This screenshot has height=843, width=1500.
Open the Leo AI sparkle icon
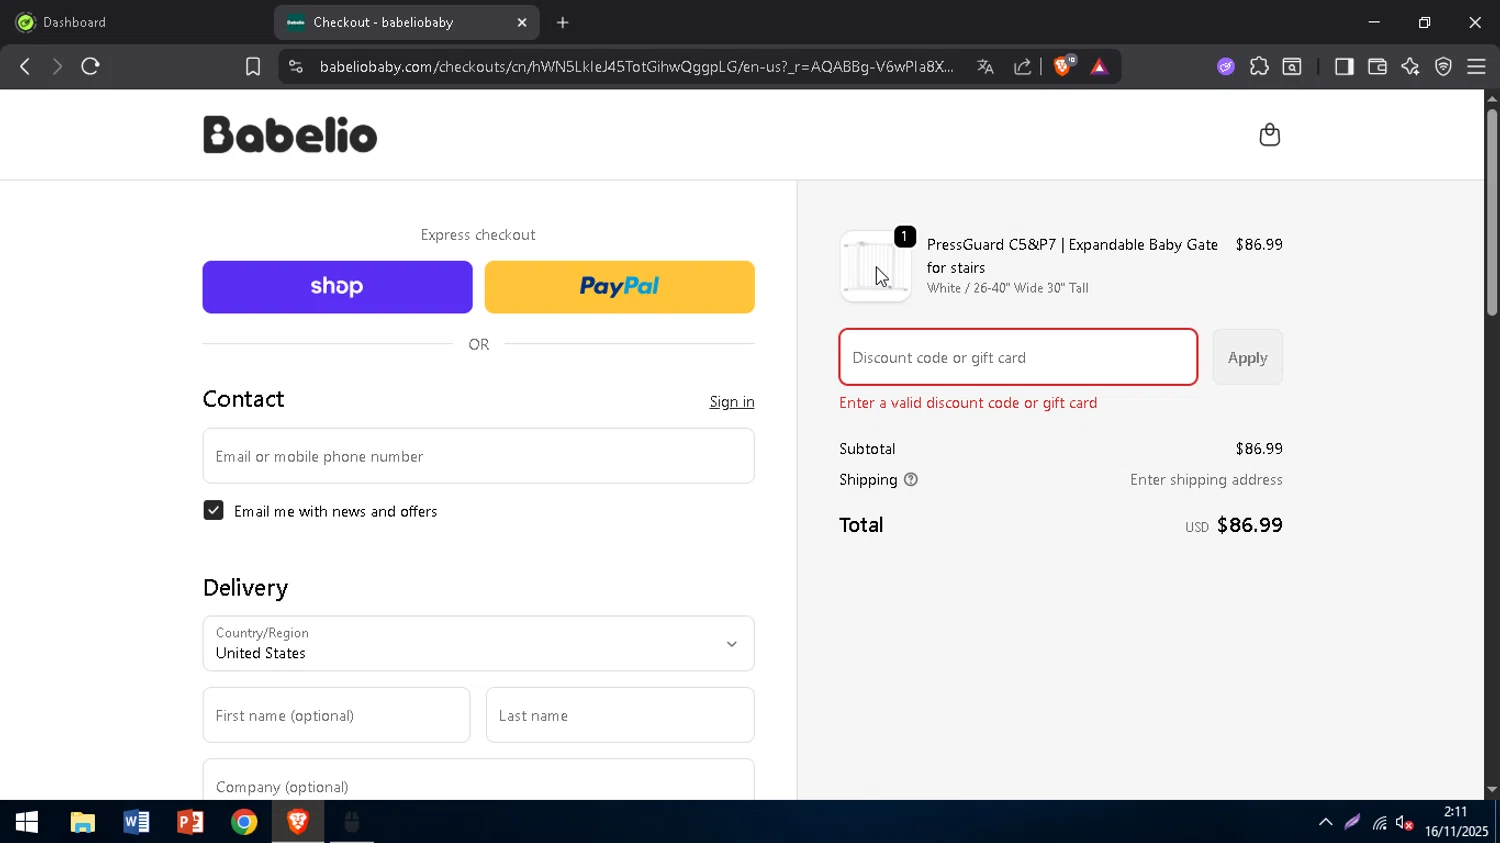tap(1410, 67)
